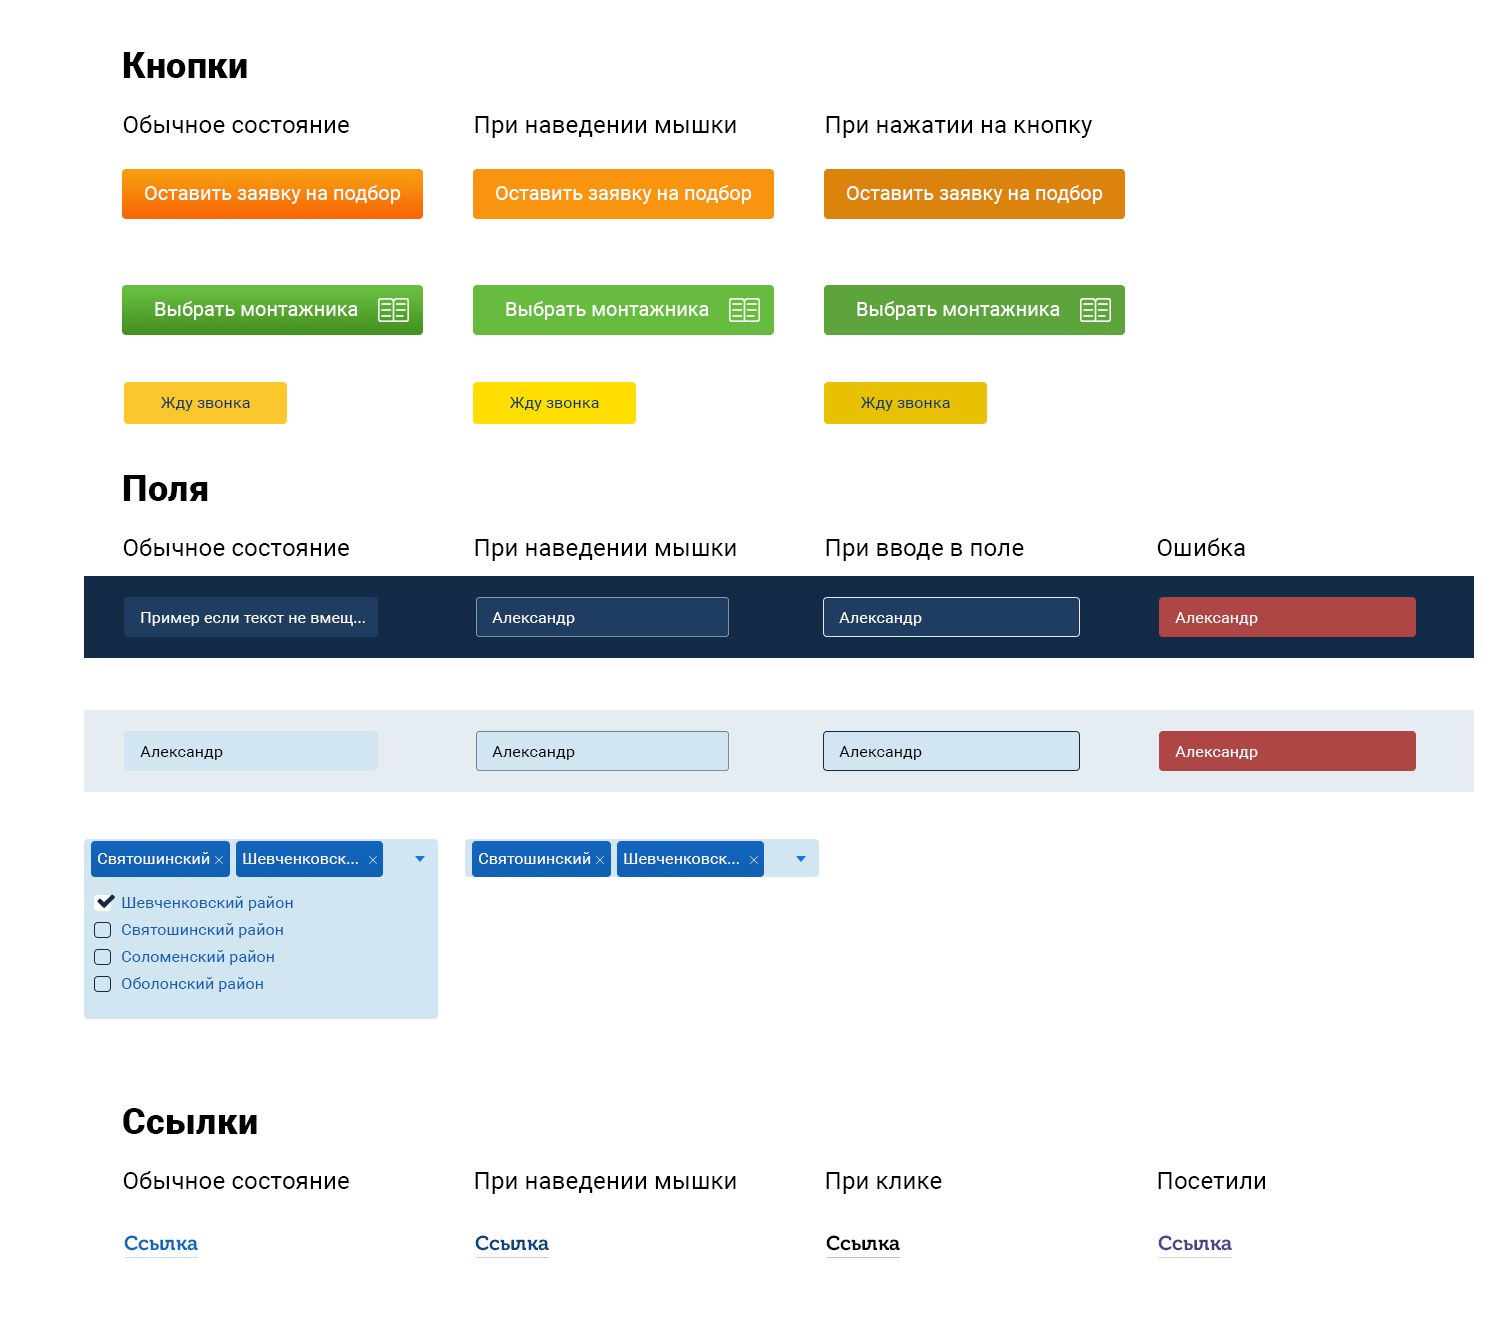Click book icon on pressed-state green button
The width and height of the screenshot is (1497, 1317).
[1095, 310]
